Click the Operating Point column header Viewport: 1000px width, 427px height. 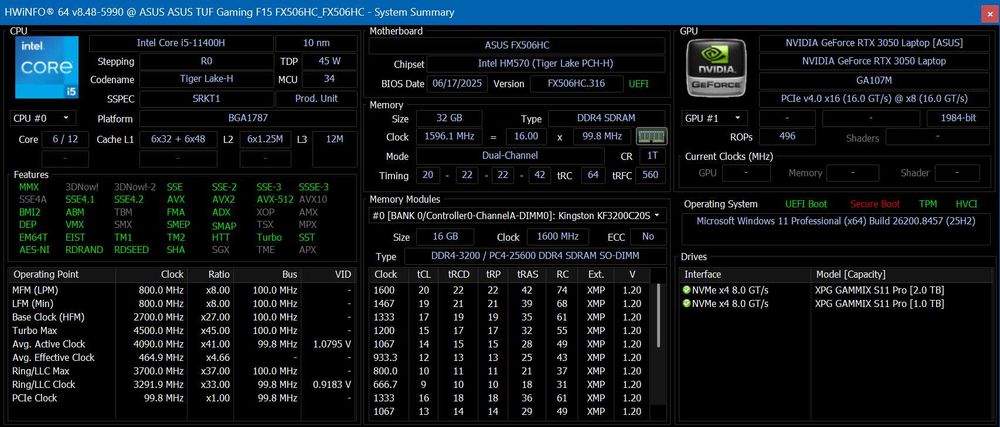(61, 274)
